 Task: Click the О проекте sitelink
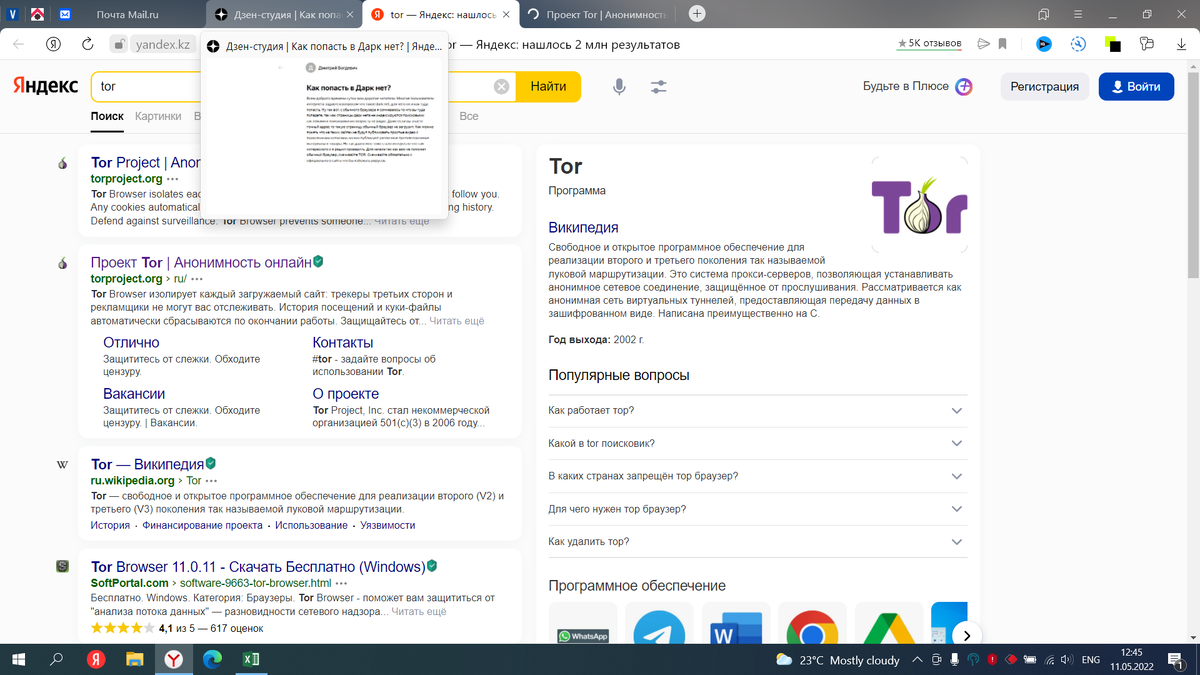(x=346, y=394)
